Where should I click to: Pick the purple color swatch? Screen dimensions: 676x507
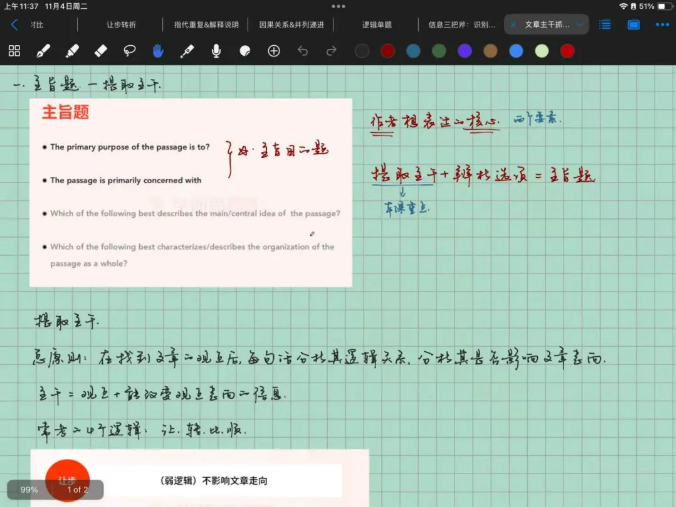[464, 50]
